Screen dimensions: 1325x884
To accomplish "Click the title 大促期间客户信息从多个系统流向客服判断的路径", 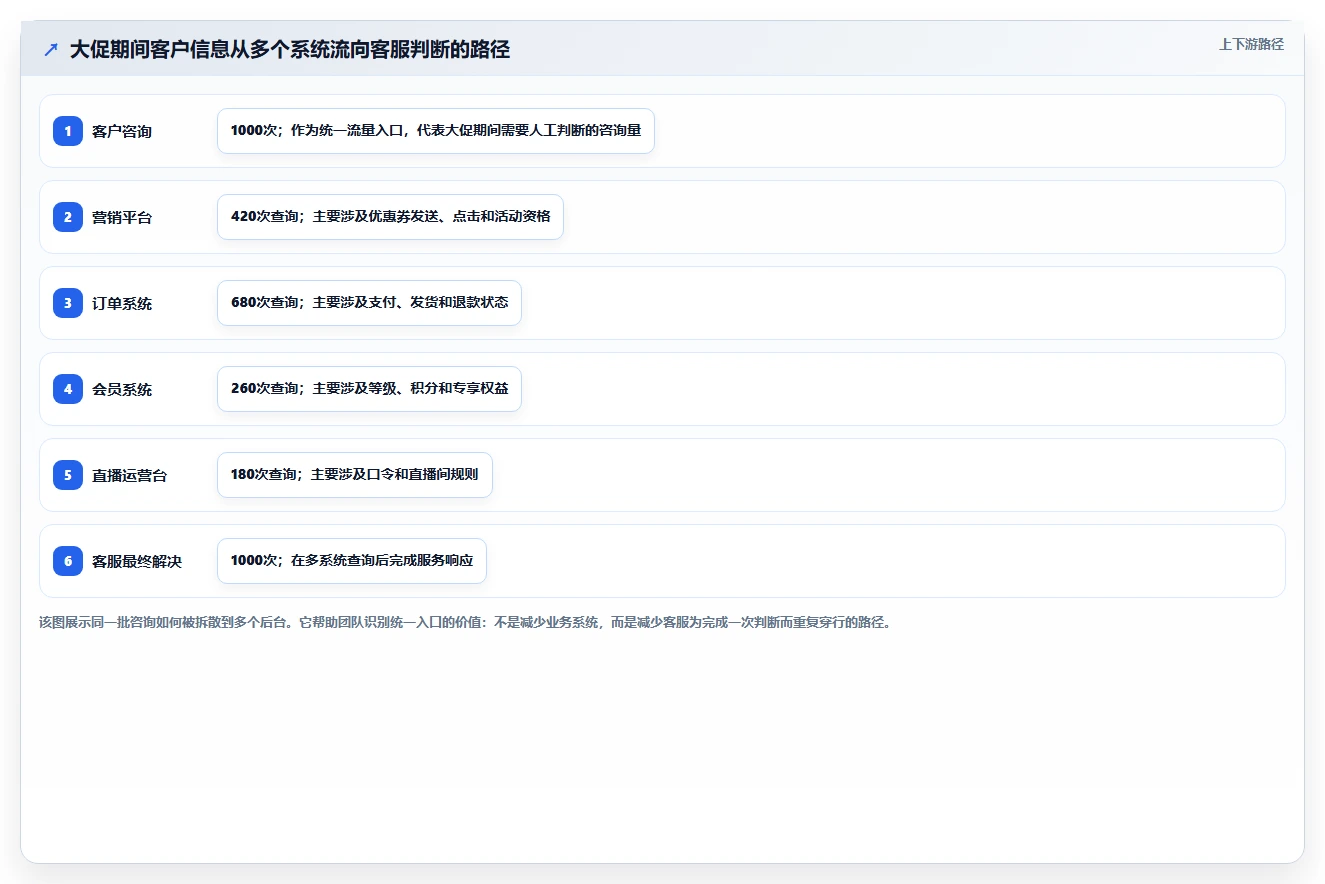I will pyautogui.click(x=290, y=49).
